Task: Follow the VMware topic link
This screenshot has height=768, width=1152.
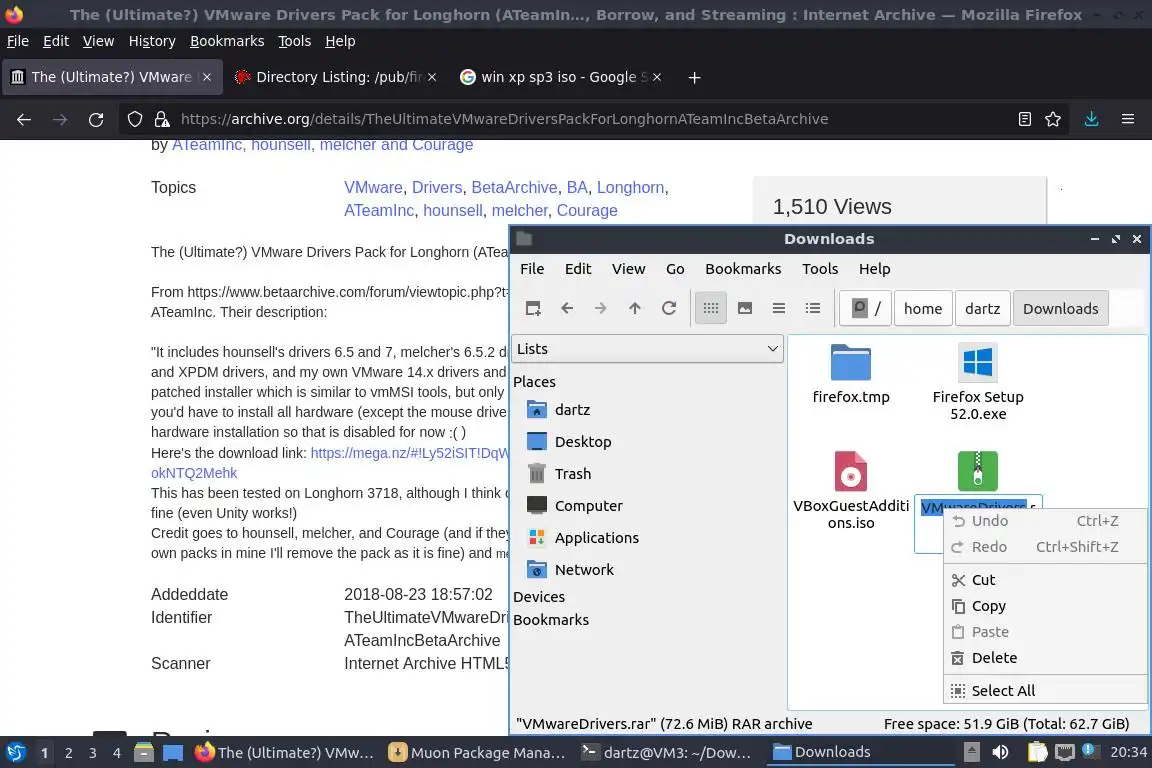Action: coord(373,187)
